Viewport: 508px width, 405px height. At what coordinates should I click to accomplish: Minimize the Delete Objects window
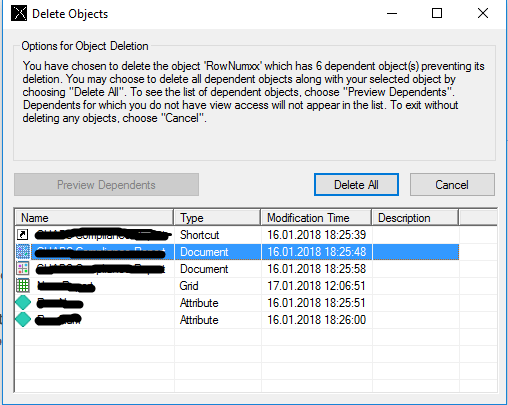(x=392, y=14)
